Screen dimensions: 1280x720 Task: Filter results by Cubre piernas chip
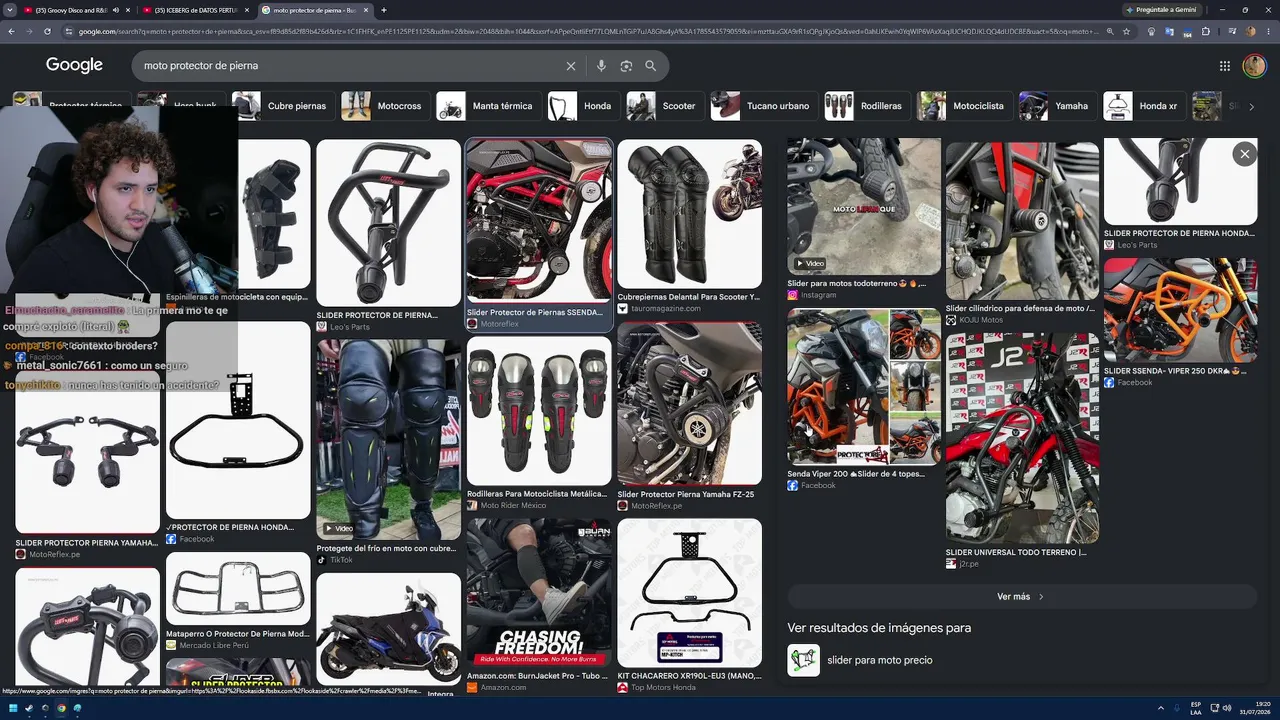[x=284, y=106]
